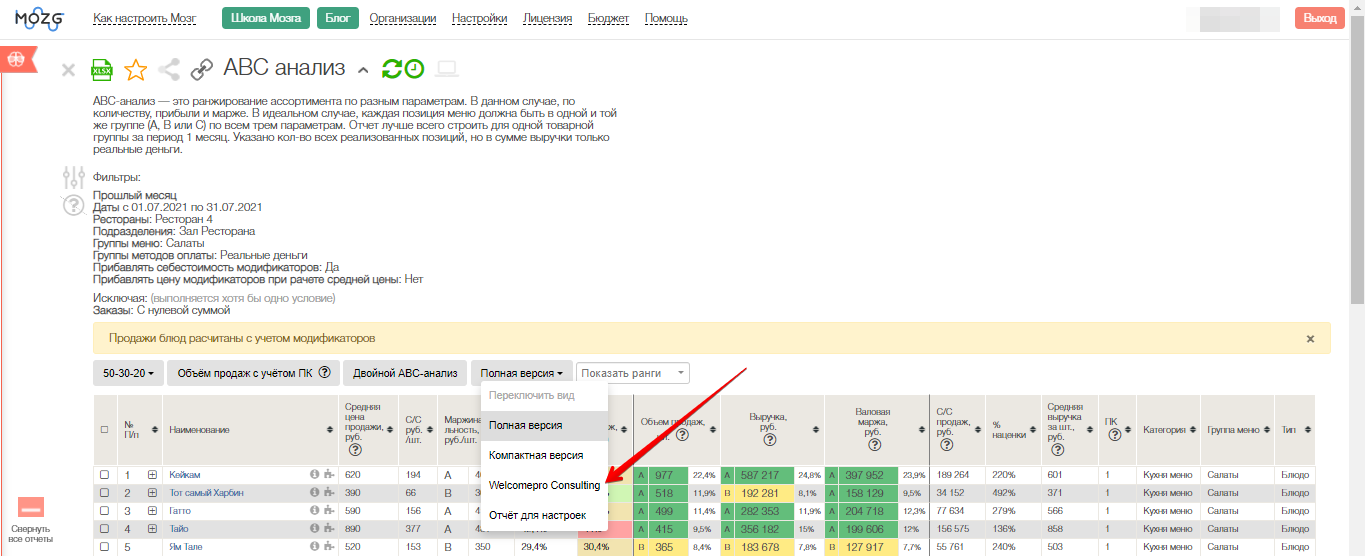The width and height of the screenshot is (1365, 556).
Task: Open the filters sliders icon
Action: pos(74,178)
